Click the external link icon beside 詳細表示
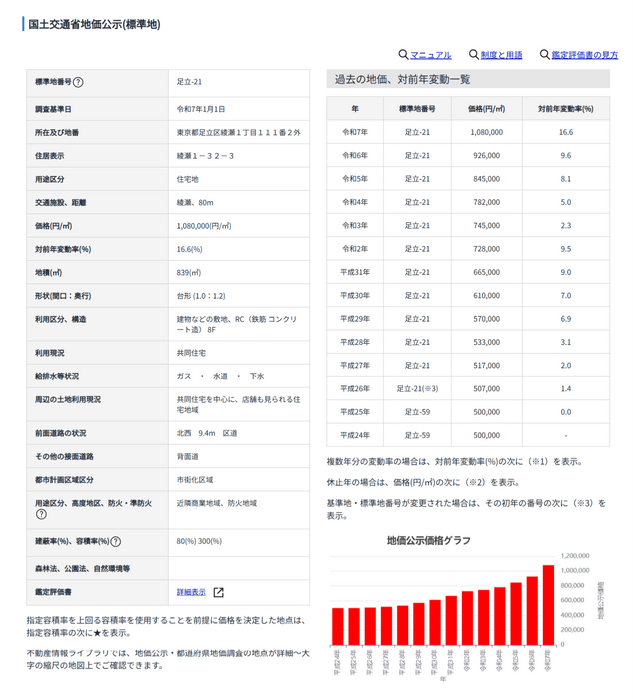This screenshot has width=633, height=700. [218, 592]
